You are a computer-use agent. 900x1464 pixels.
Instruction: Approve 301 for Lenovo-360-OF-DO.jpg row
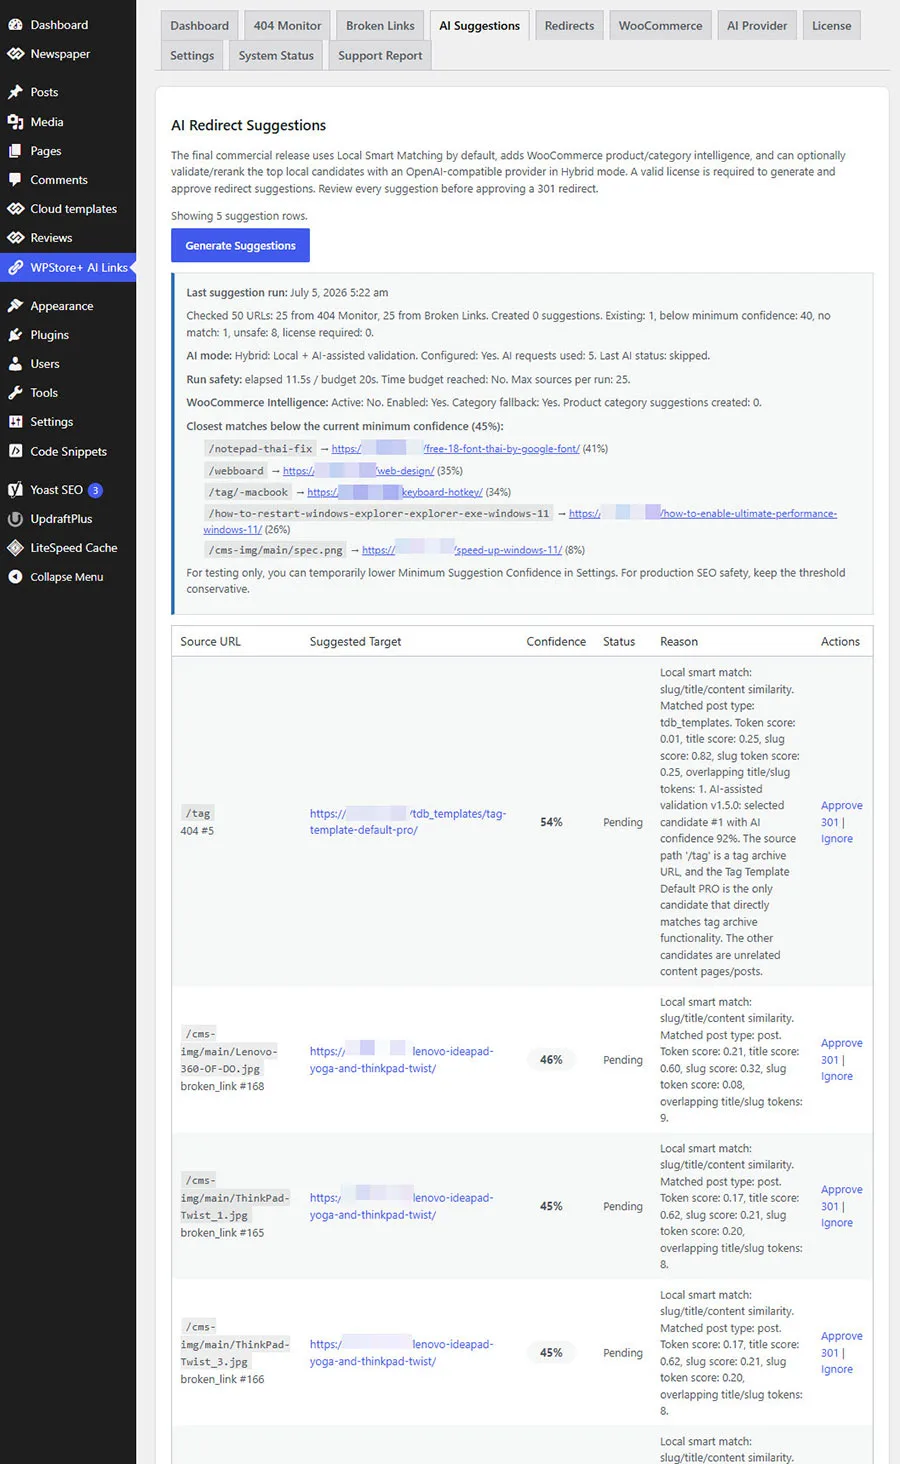tap(841, 1051)
